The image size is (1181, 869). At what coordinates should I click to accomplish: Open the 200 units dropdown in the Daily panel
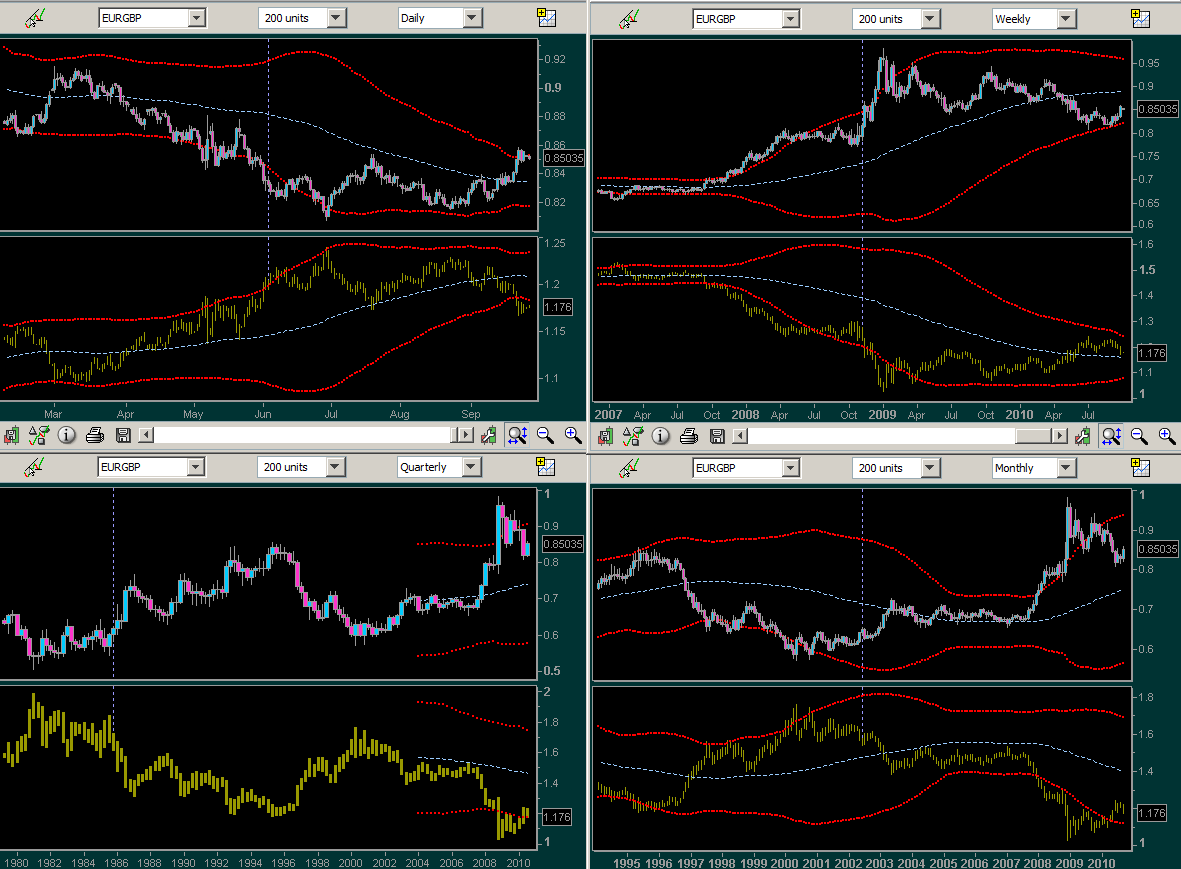click(337, 18)
